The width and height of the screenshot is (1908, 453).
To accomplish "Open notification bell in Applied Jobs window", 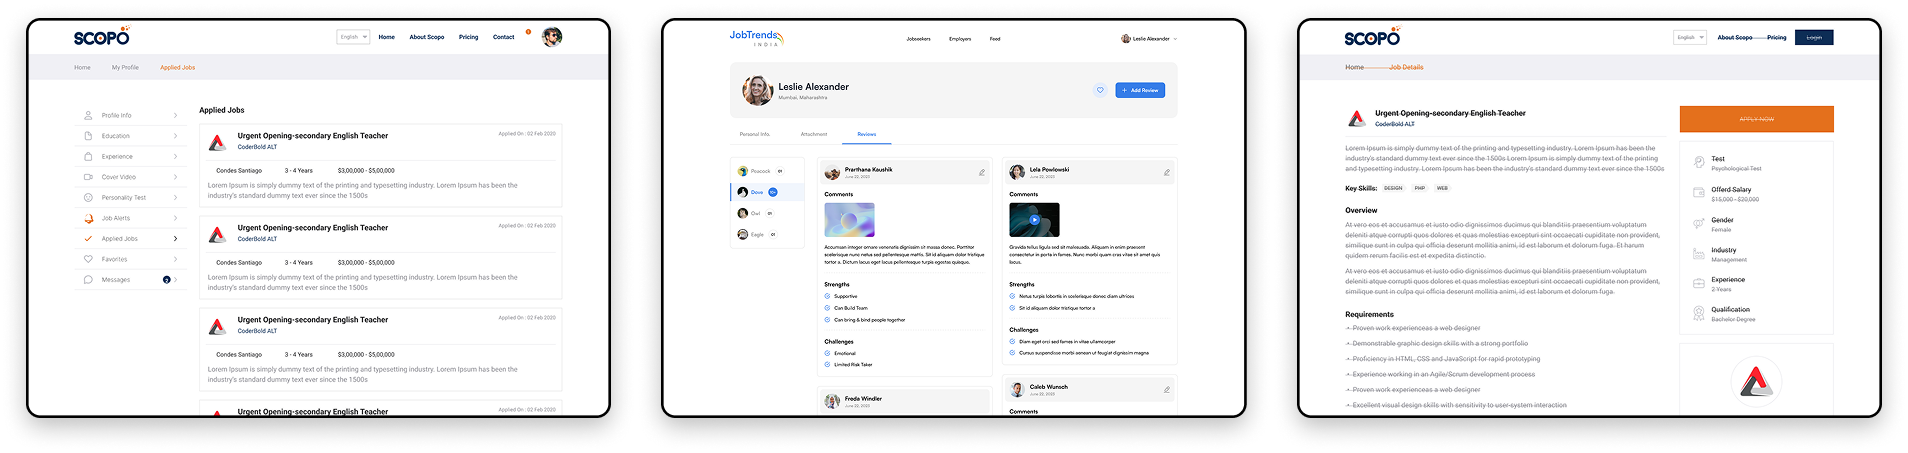I will (528, 32).
